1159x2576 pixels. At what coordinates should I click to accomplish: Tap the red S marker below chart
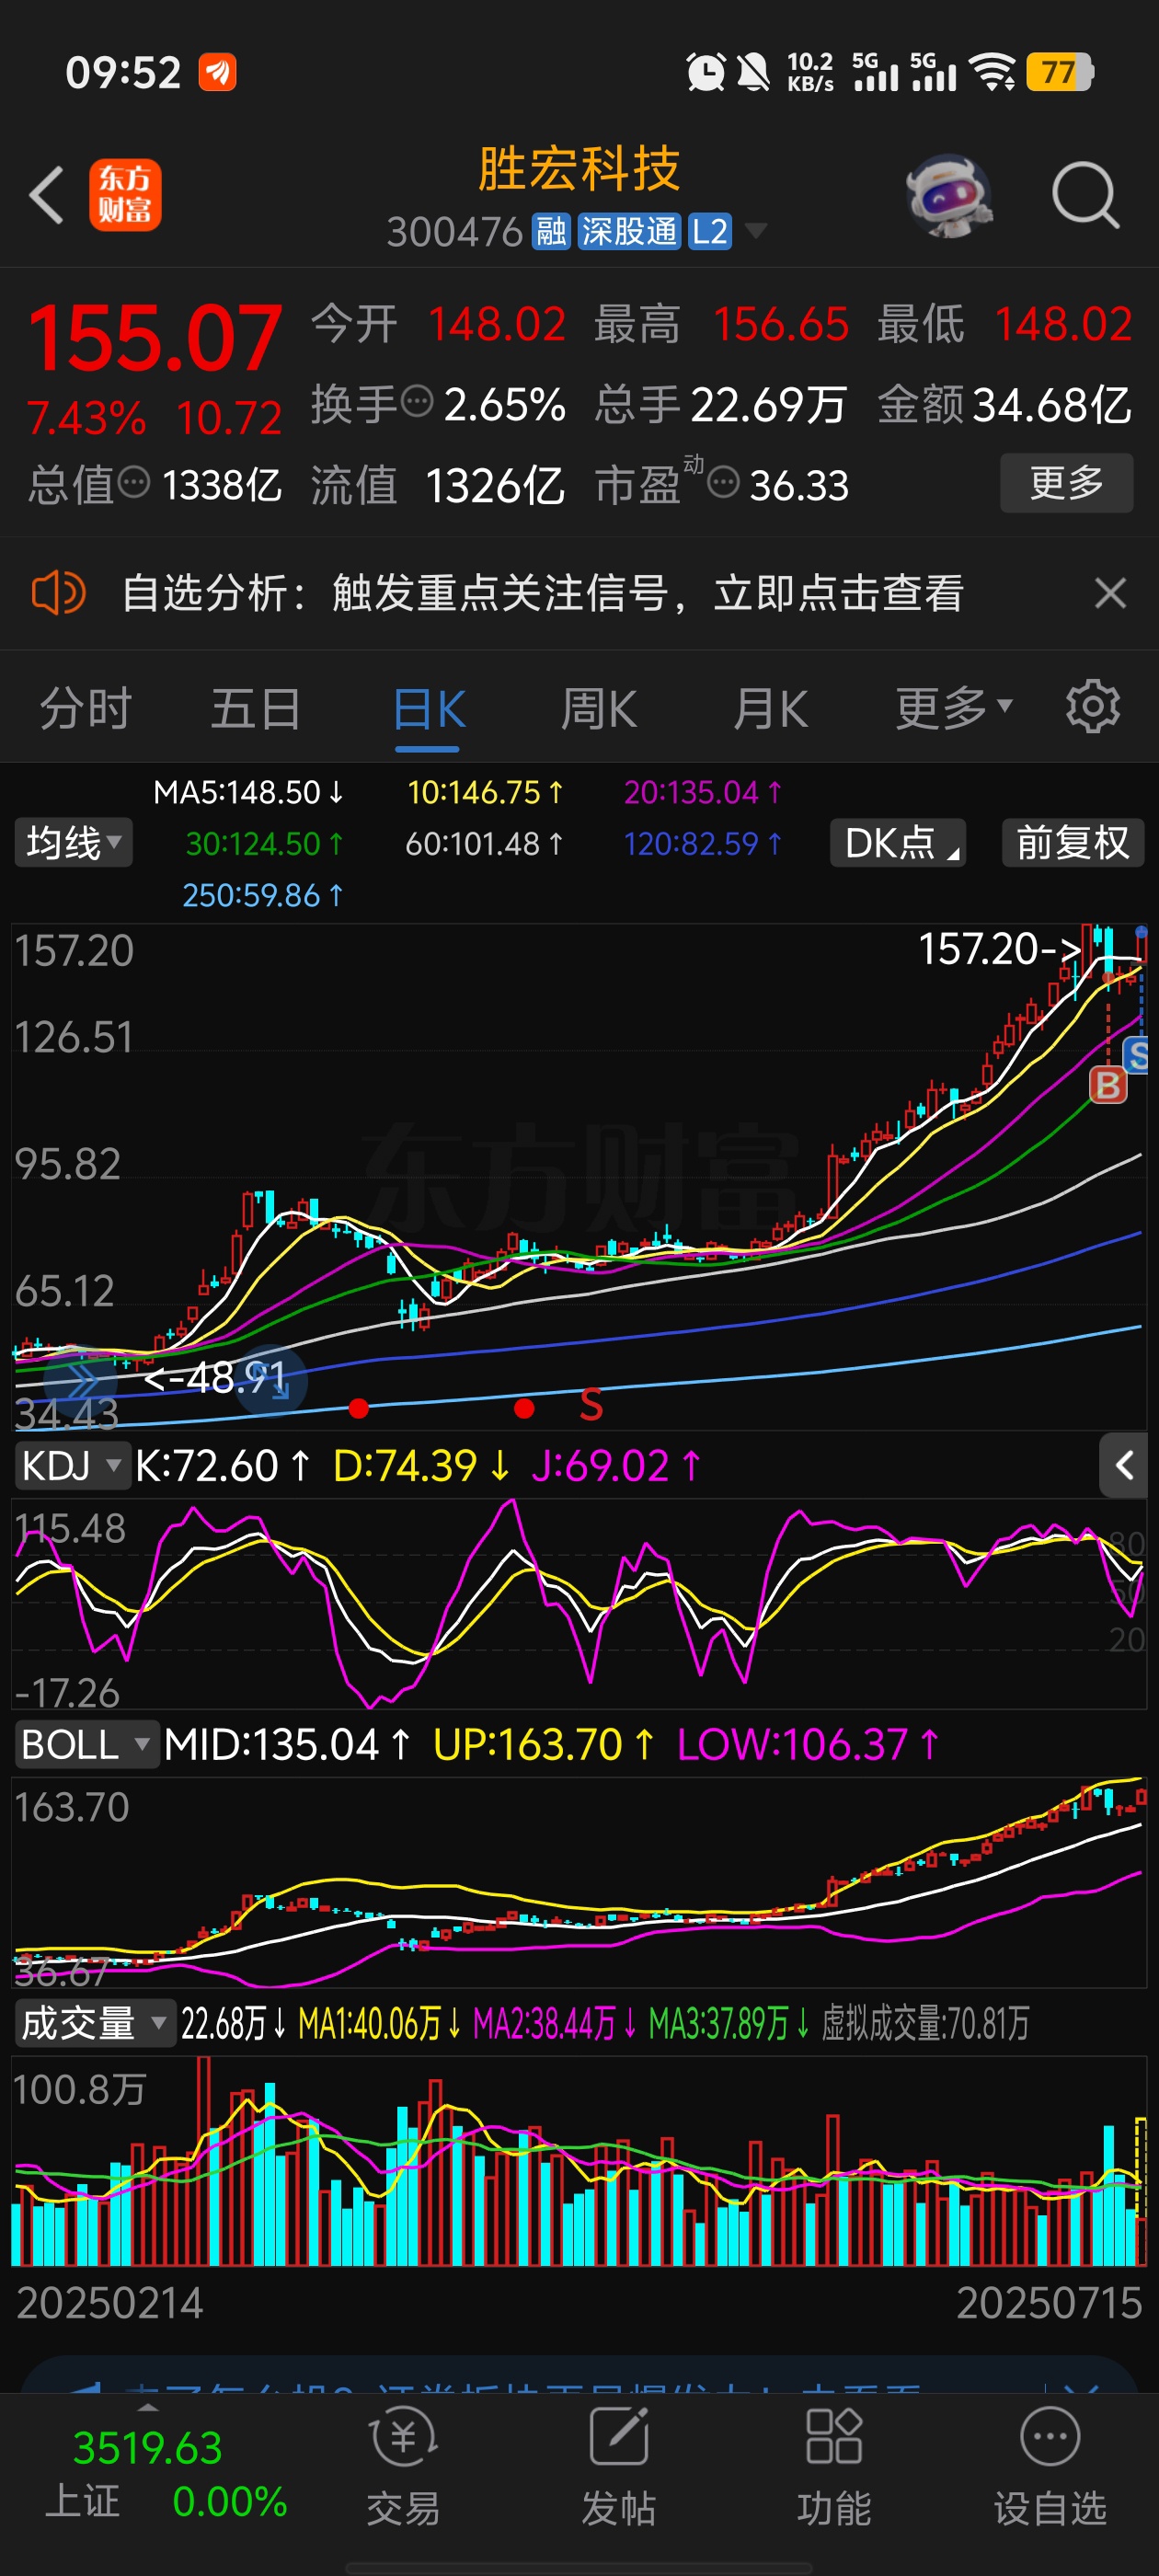tap(591, 1406)
